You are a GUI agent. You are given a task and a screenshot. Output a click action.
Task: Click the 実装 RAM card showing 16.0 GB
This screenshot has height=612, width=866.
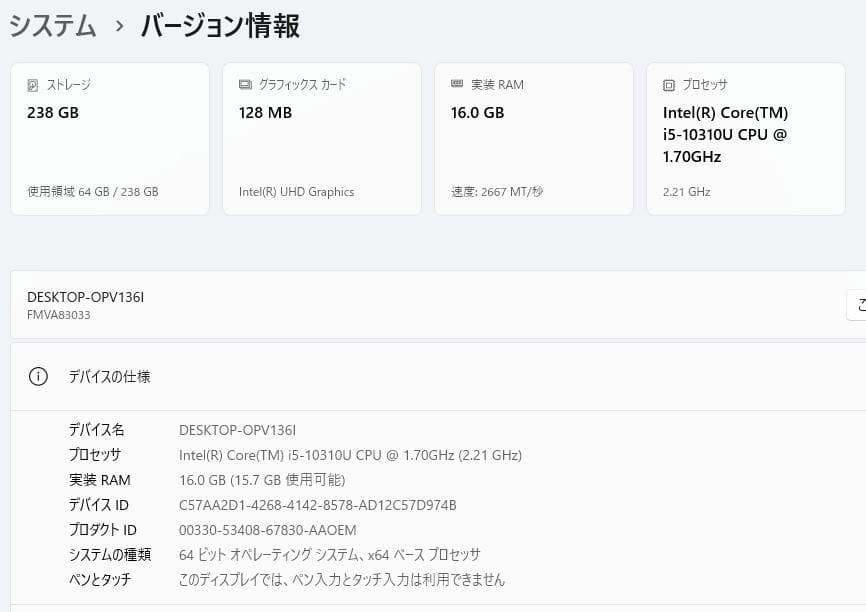tap(534, 138)
